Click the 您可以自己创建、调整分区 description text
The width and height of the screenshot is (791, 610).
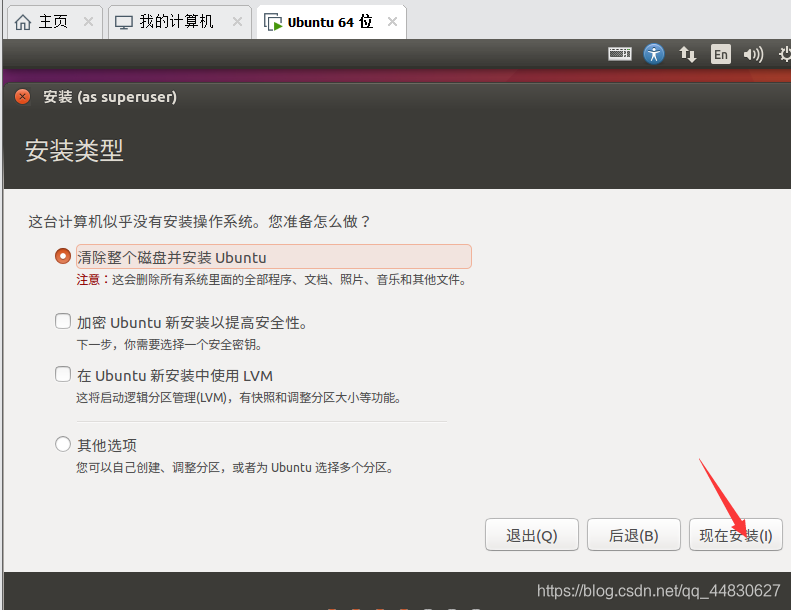click(x=235, y=468)
